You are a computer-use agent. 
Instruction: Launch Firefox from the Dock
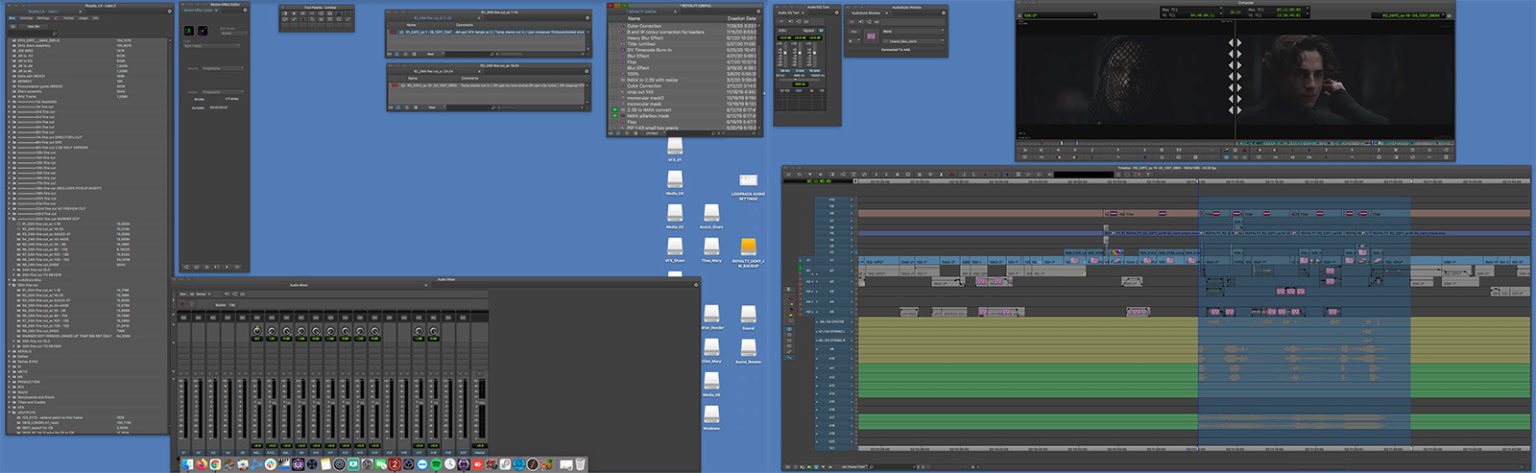pyautogui.click(x=201, y=464)
